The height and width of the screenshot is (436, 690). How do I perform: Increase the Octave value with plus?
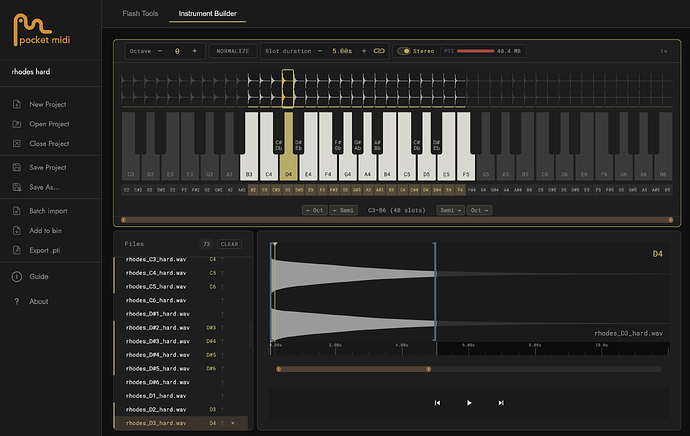coord(195,51)
